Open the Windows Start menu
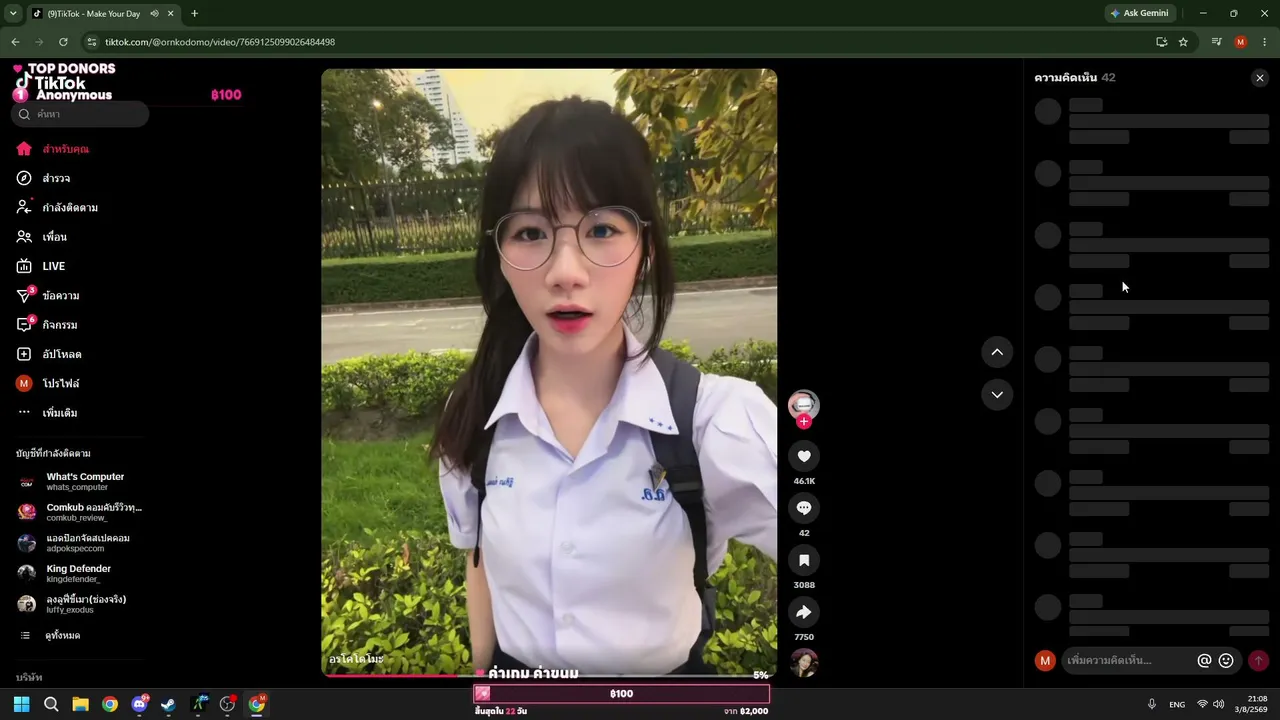Screen dimensions: 1280x720 point(21,704)
